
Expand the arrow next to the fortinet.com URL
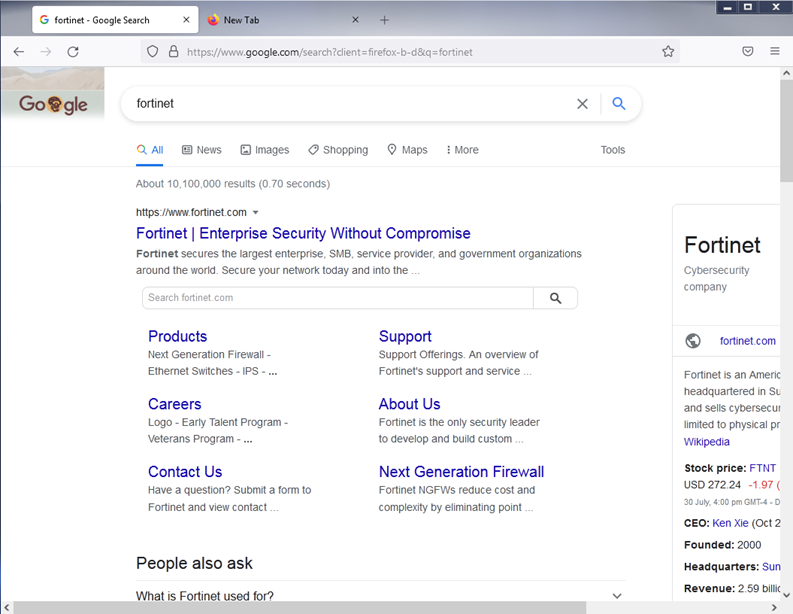256,213
